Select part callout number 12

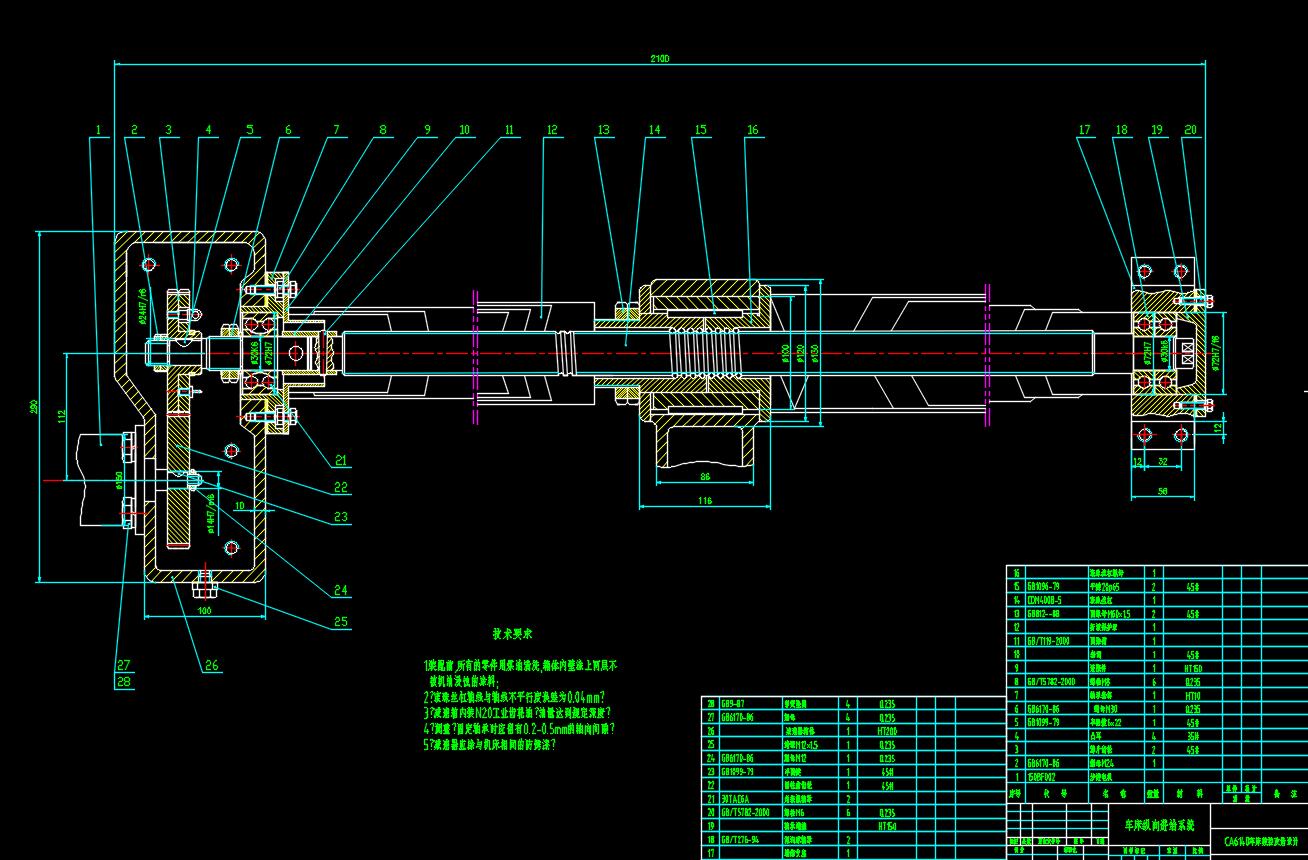pyautogui.click(x=551, y=130)
